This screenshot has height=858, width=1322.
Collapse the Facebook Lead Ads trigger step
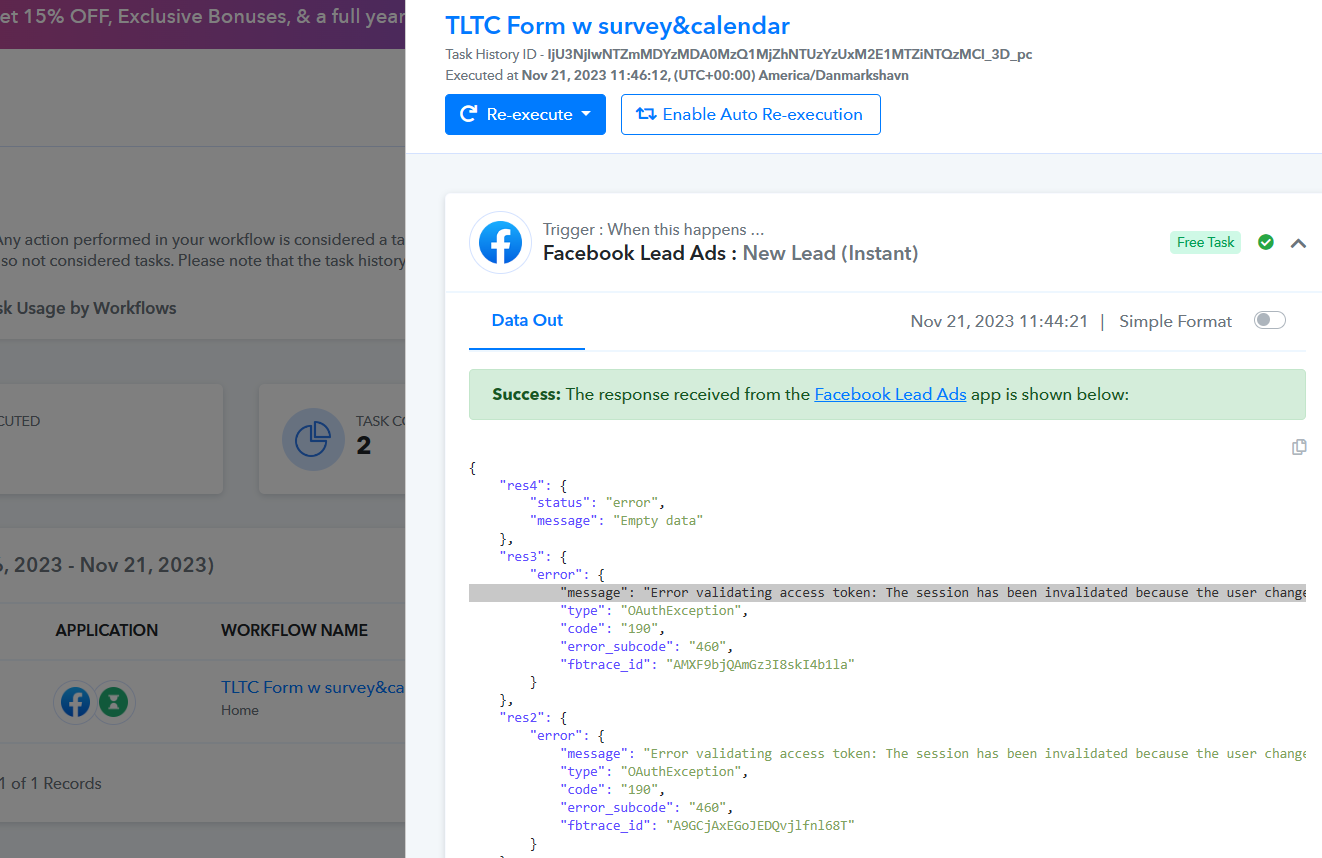point(1298,243)
